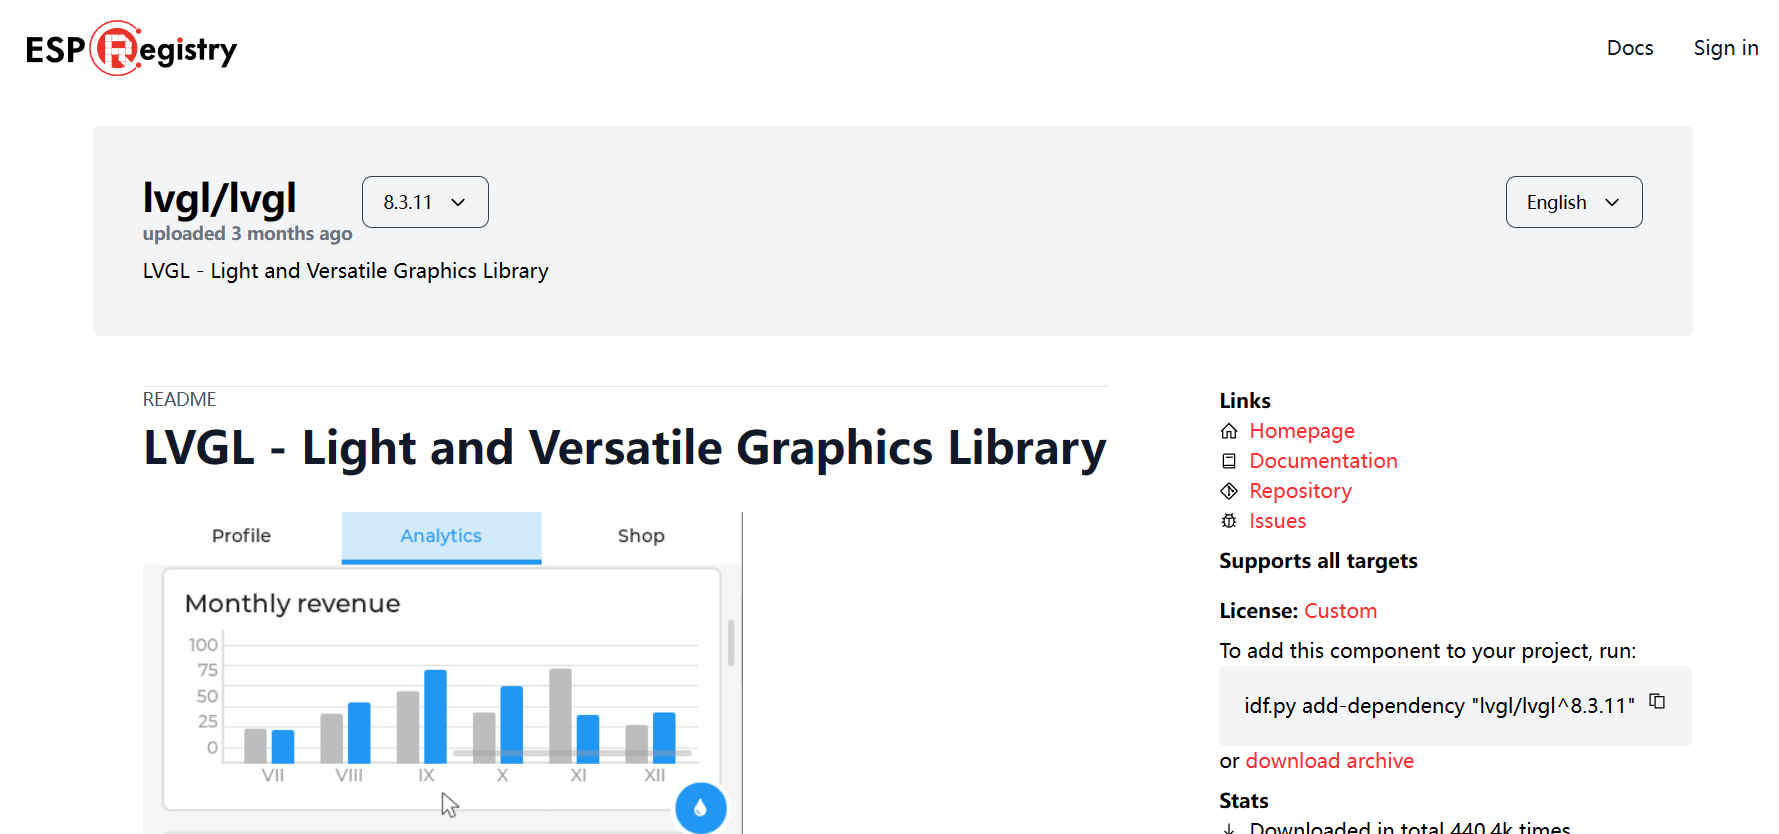
Task: Select the Analytics tab
Action: (x=441, y=536)
